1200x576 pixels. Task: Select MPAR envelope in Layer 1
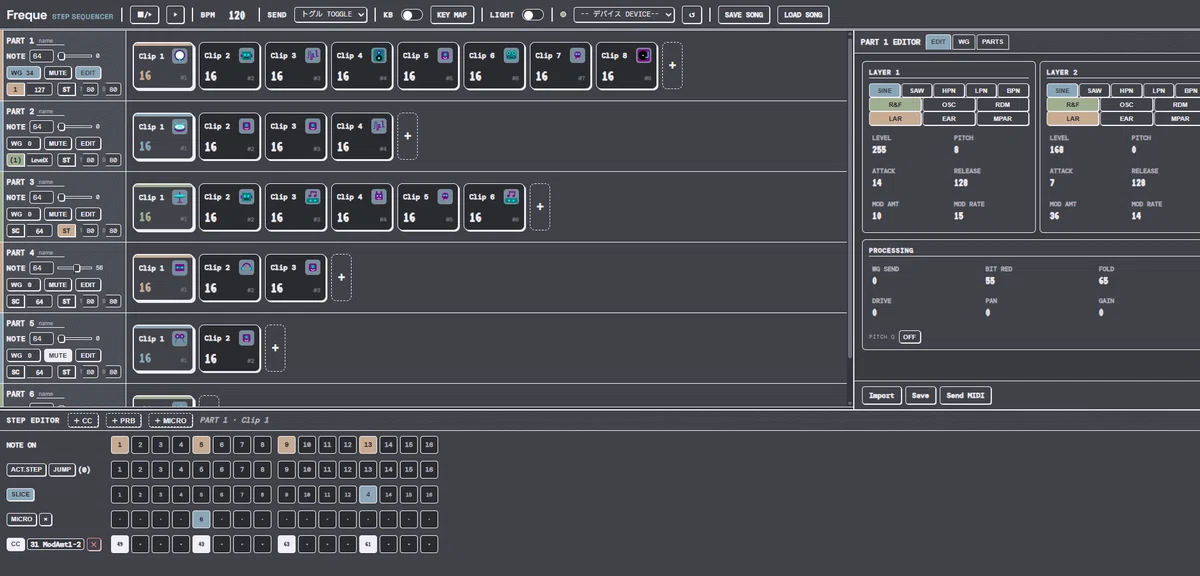(1001, 118)
